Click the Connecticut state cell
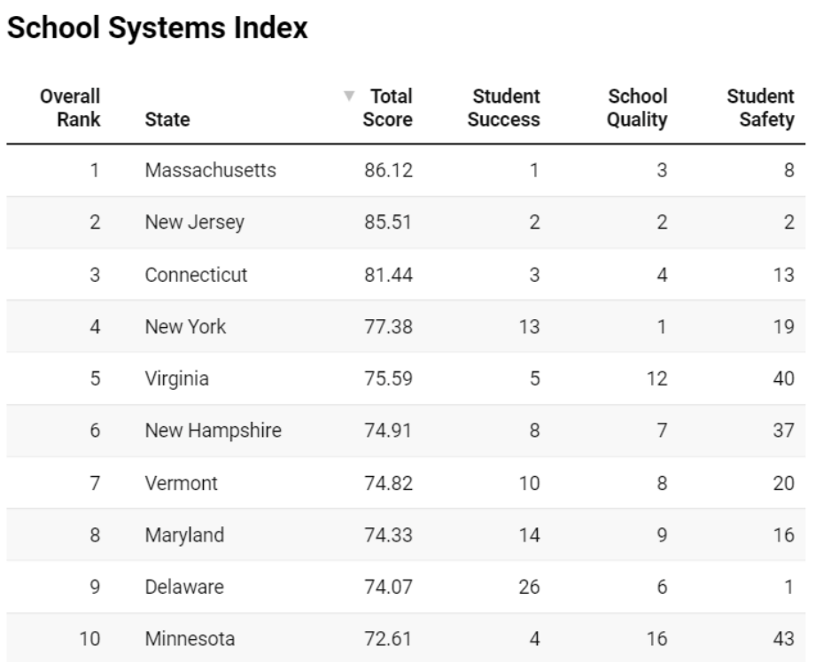 195,275
